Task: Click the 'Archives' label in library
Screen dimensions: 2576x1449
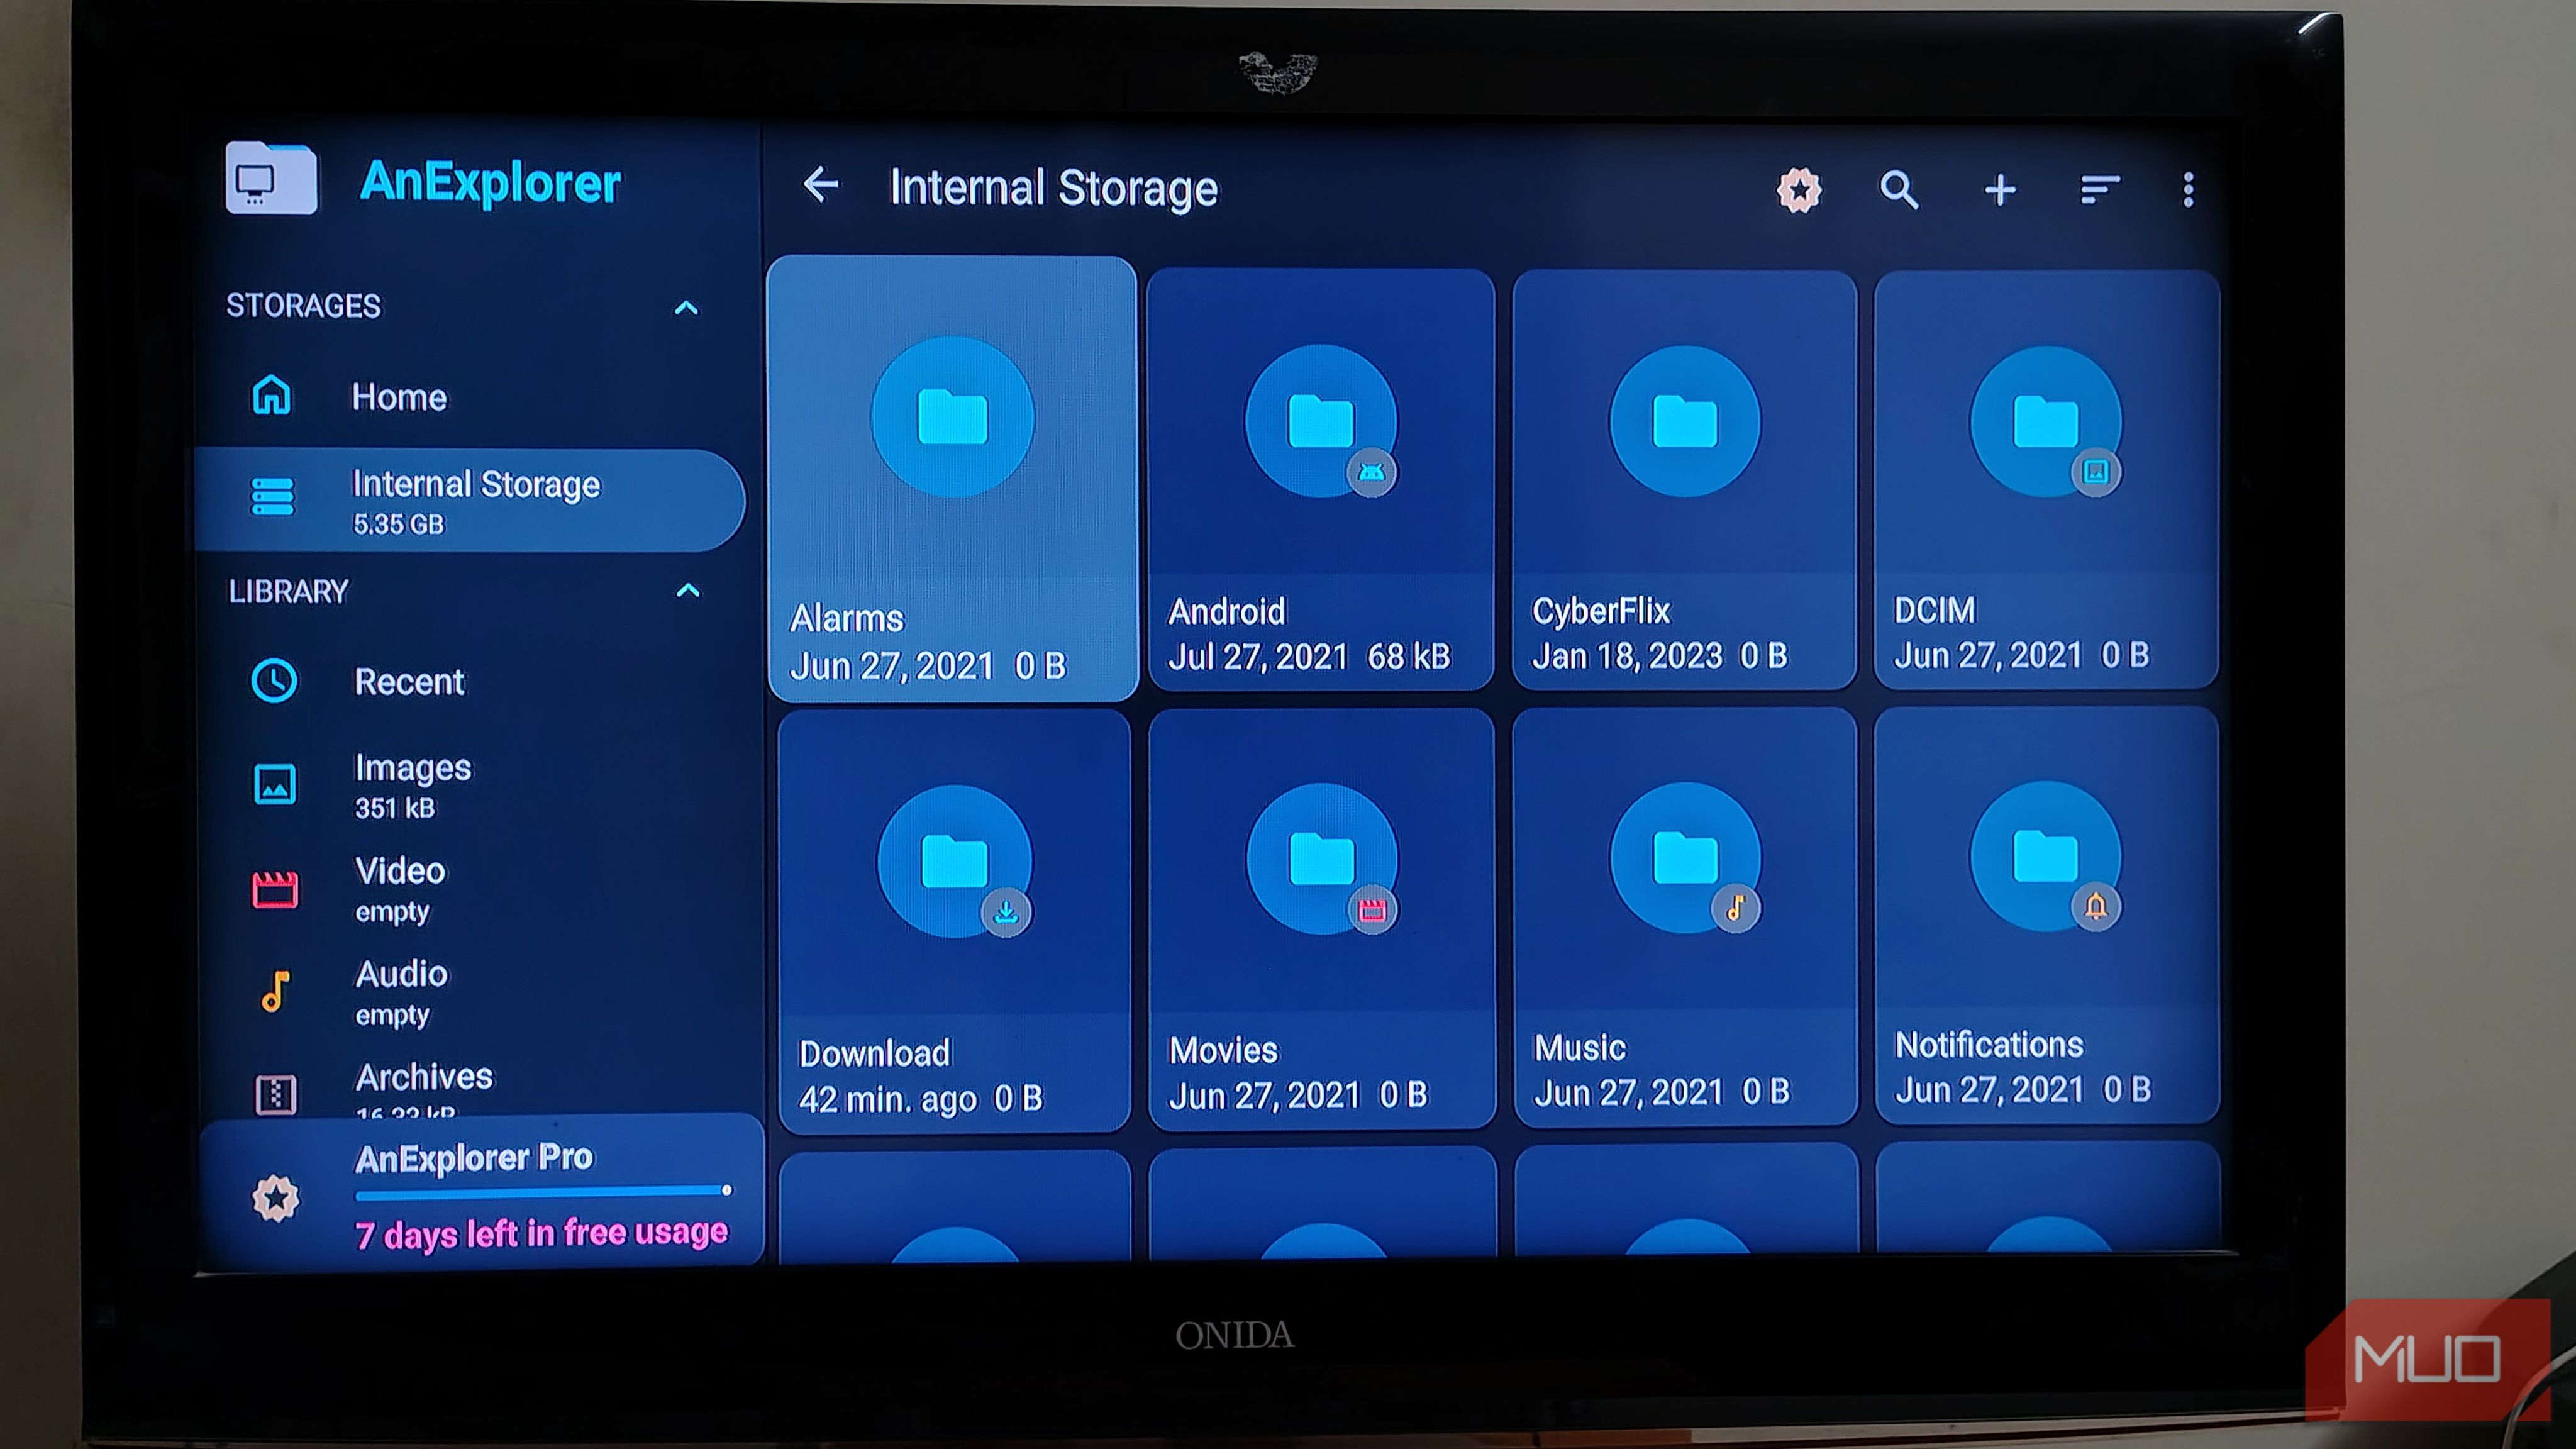Action: [x=424, y=1076]
